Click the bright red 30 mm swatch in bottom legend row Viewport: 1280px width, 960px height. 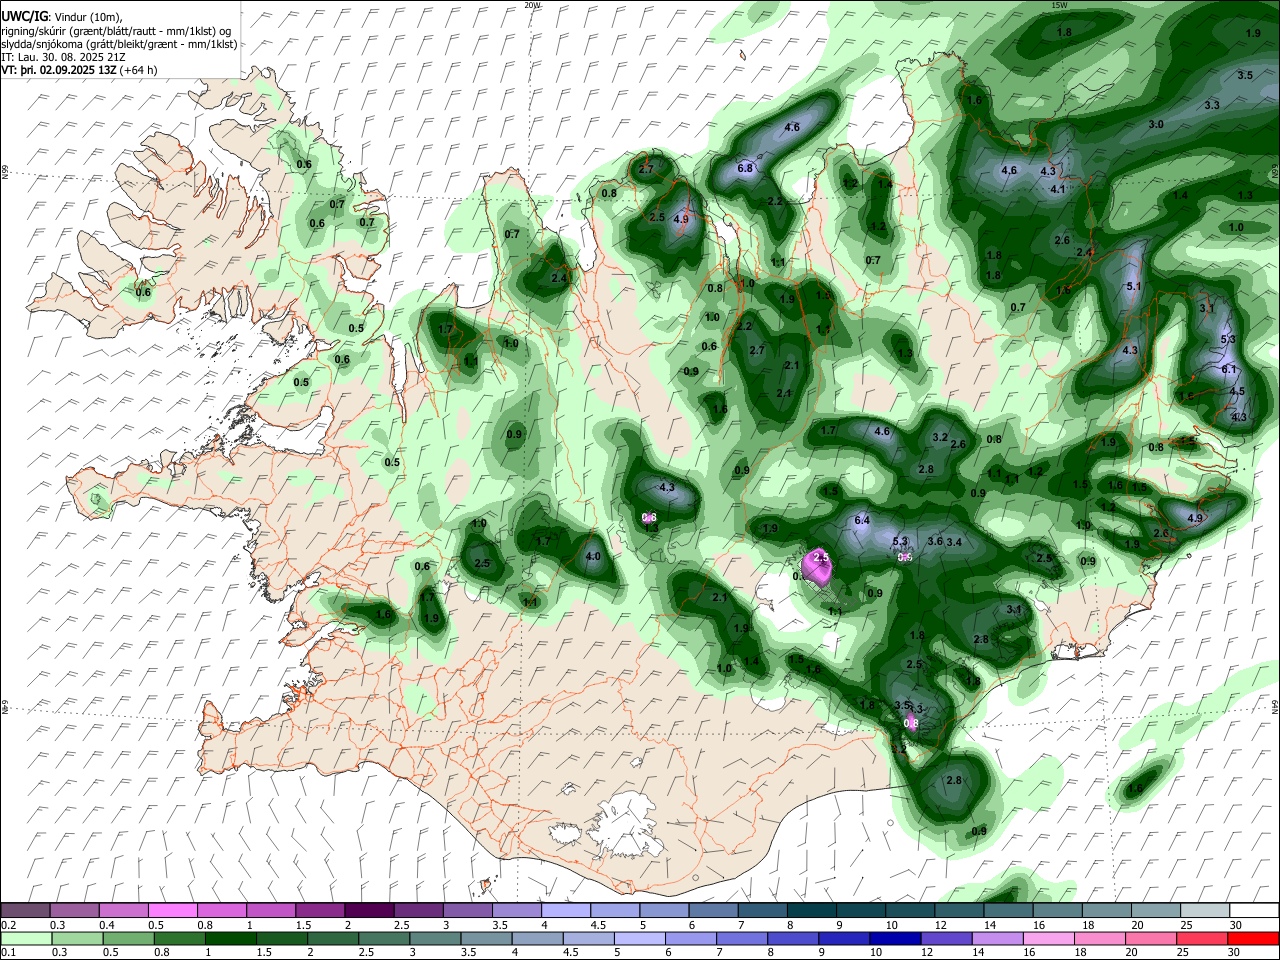pyautogui.click(x=1253, y=938)
